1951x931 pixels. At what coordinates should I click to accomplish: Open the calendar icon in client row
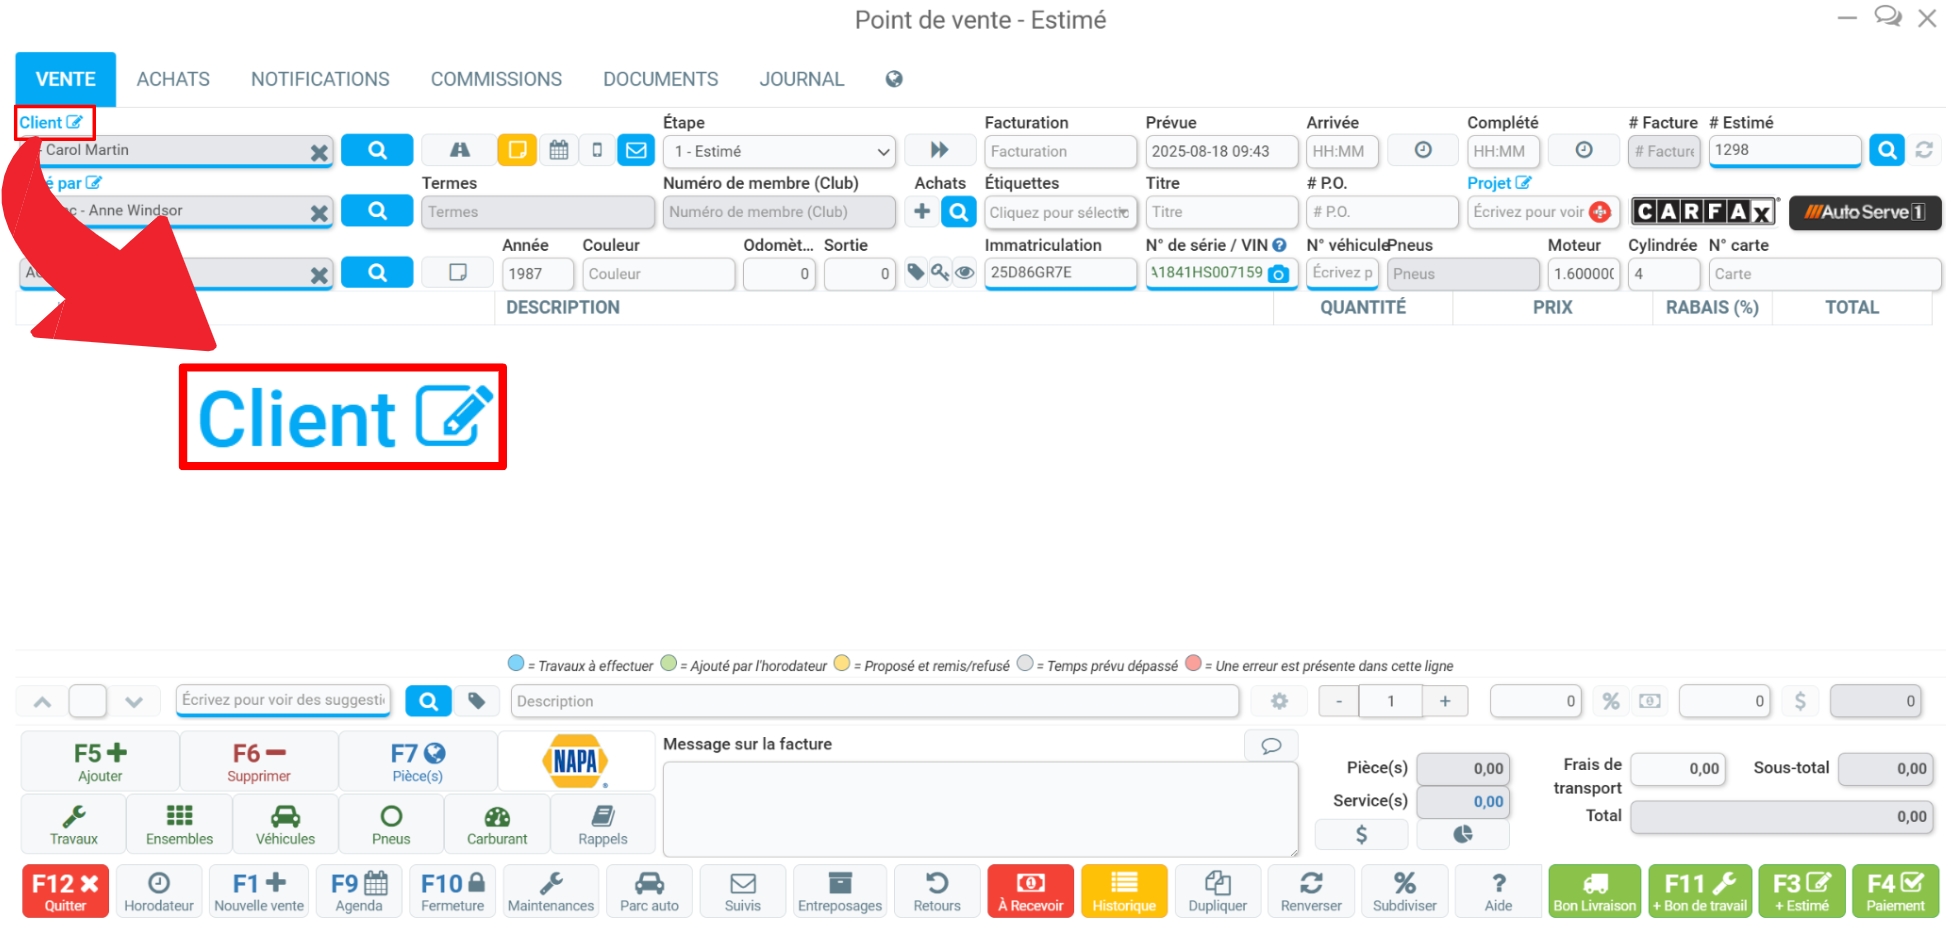pyautogui.click(x=559, y=151)
